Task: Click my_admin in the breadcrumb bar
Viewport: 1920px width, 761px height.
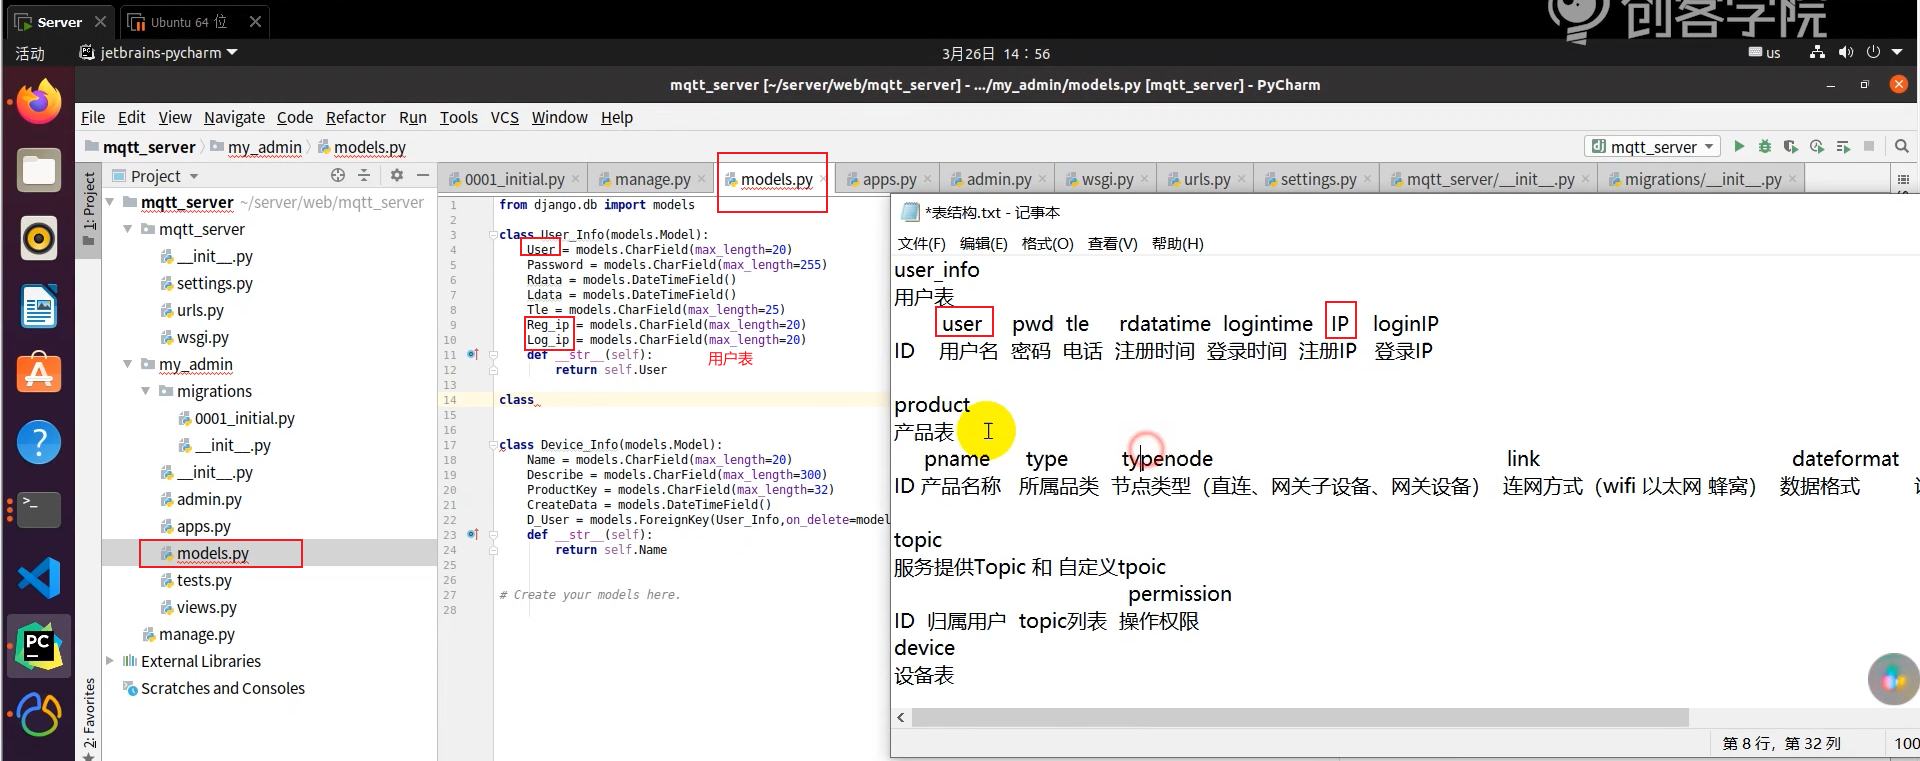Action: (264, 147)
